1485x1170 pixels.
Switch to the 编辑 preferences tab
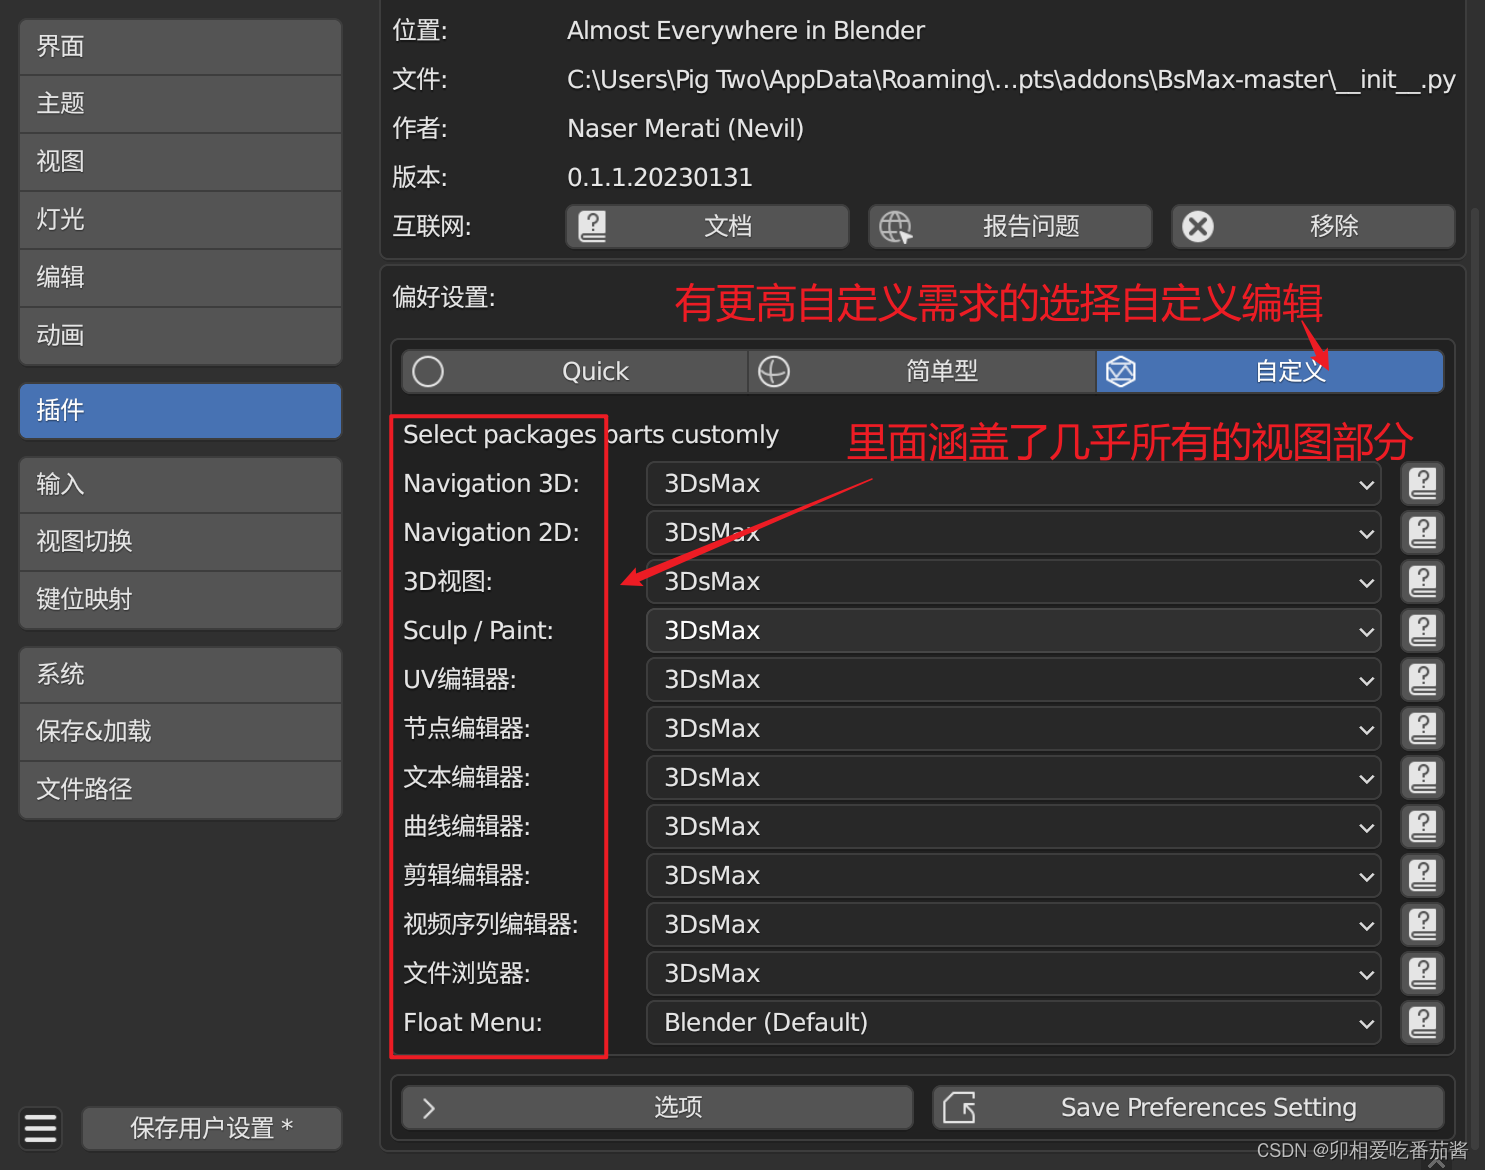pyautogui.click(x=180, y=277)
